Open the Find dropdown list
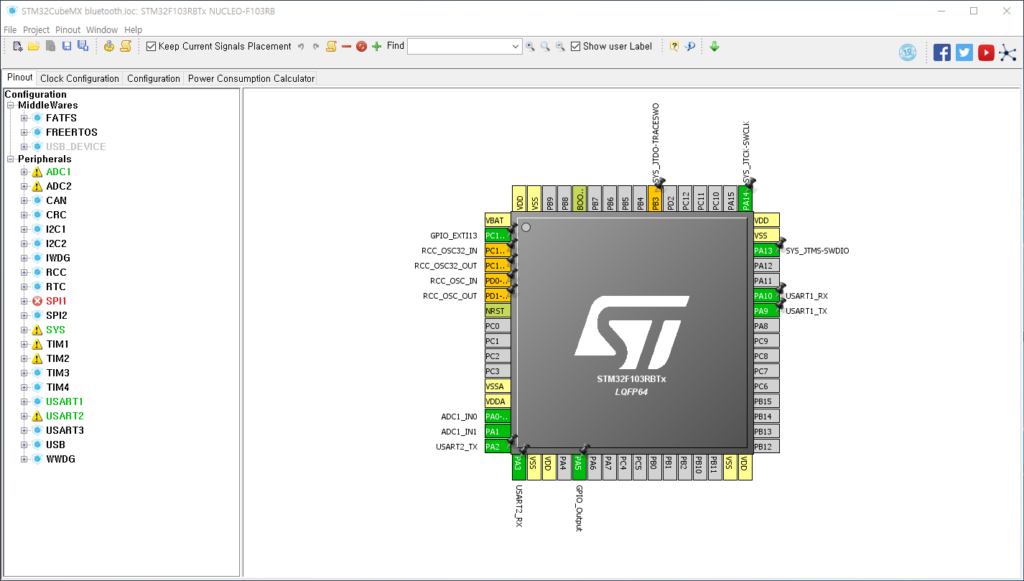 pyautogui.click(x=514, y=45)
